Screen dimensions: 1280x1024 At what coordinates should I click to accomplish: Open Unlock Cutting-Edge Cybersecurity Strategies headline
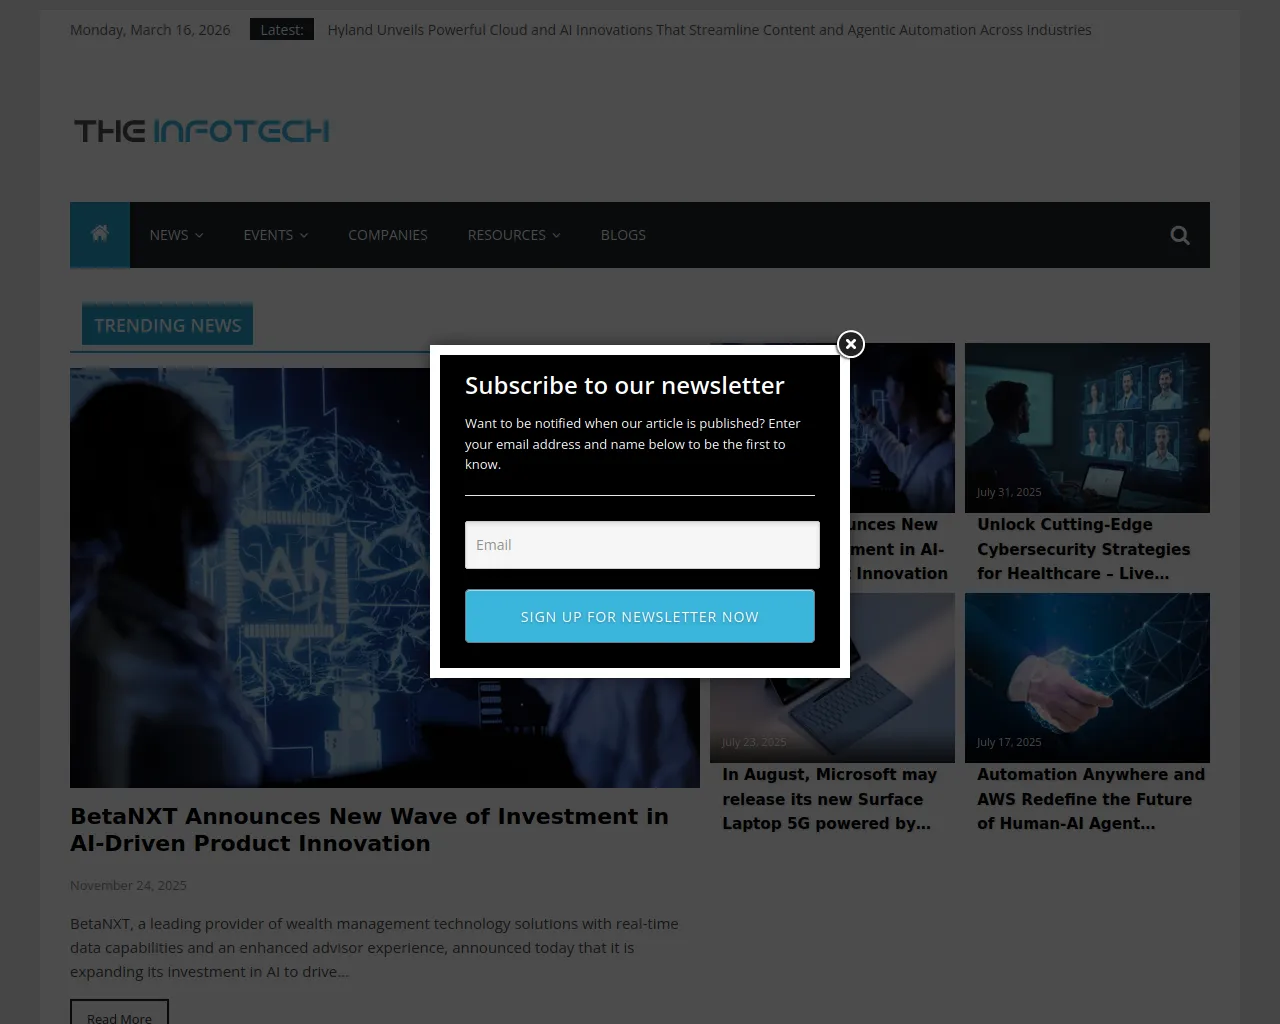[1084, 549]
